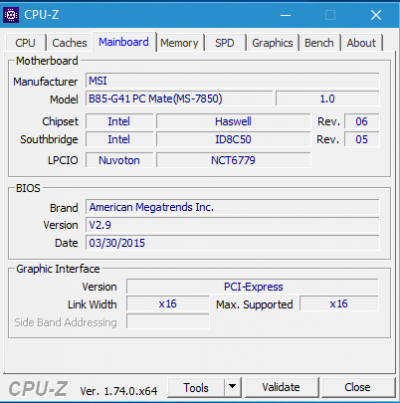
Task: Click the chipset name Haswell
Action: [233, 121]
